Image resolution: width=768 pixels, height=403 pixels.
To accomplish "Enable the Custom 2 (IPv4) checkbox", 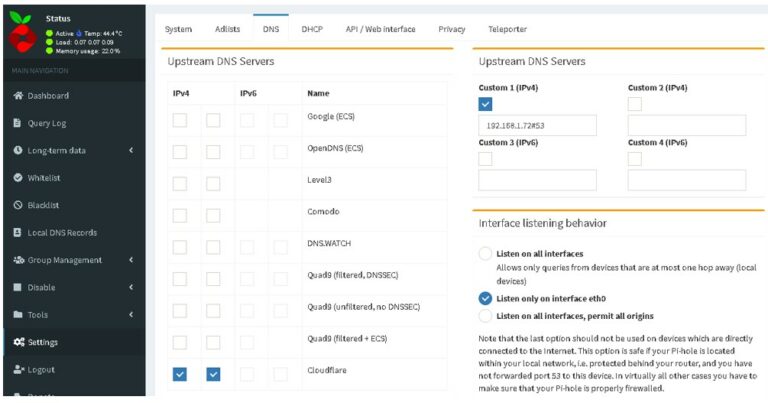I will point(635,104).
